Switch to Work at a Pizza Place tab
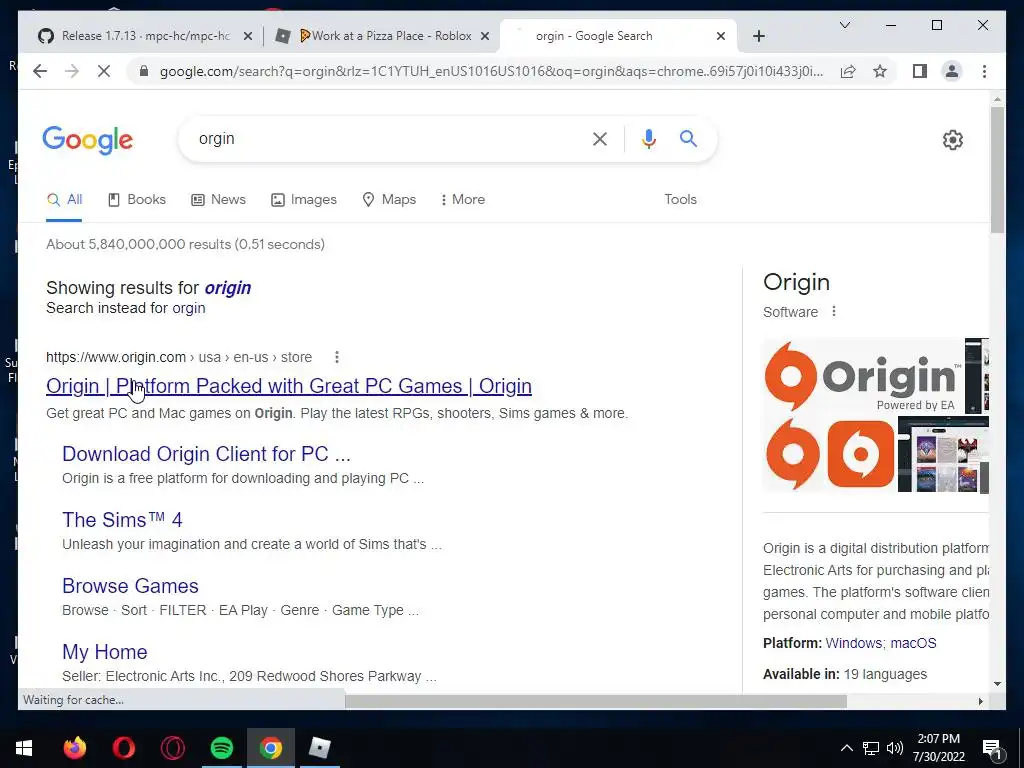Image resolution: width=1024 pixels, height=768 pixels. (383, 36)
